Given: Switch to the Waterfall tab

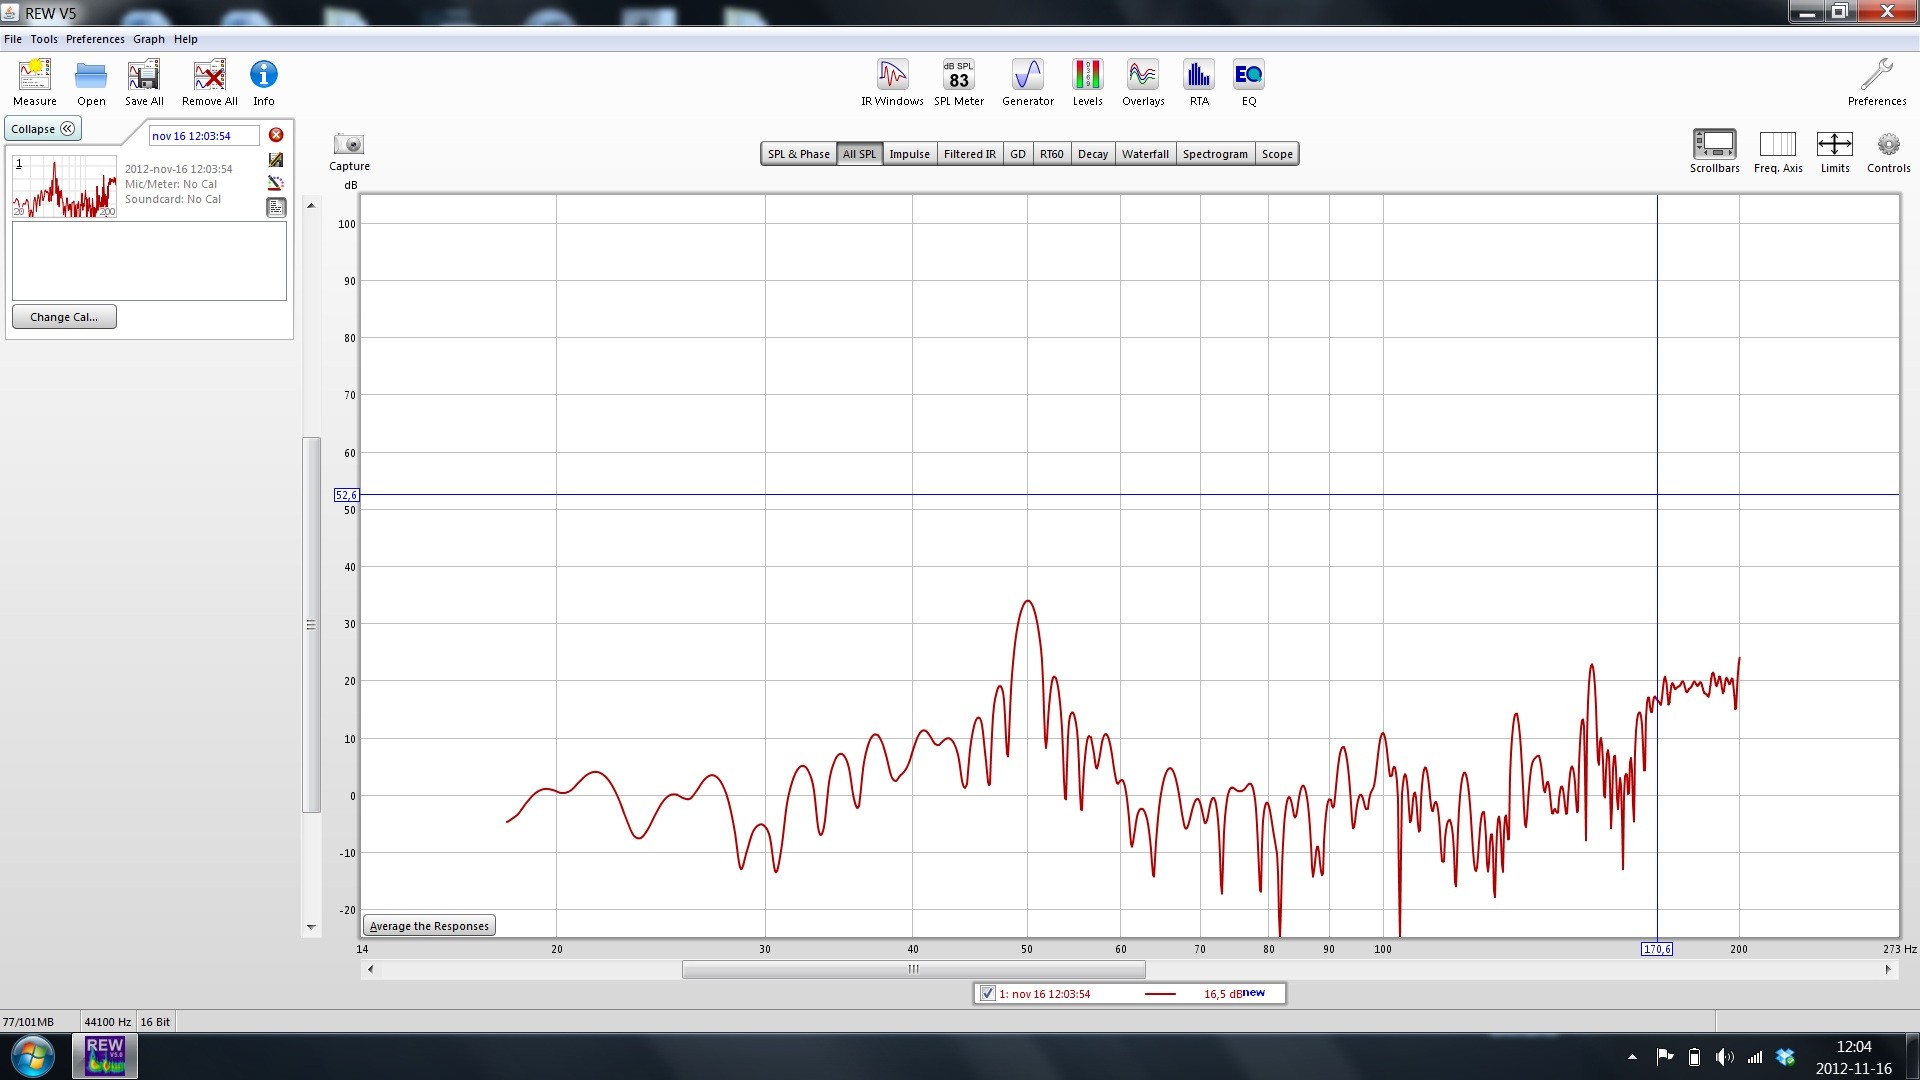Looking at the screenshot, I should [1145, 154].
